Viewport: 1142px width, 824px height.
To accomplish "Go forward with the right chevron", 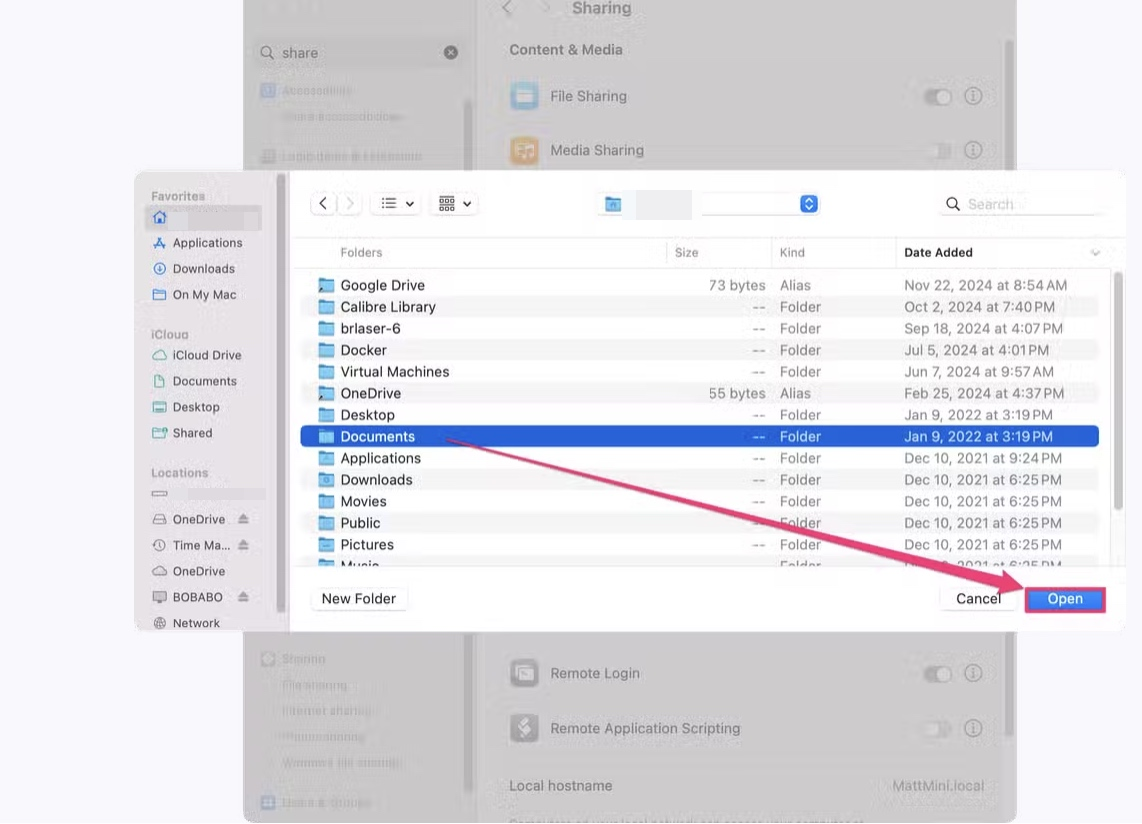I will 350,204.
